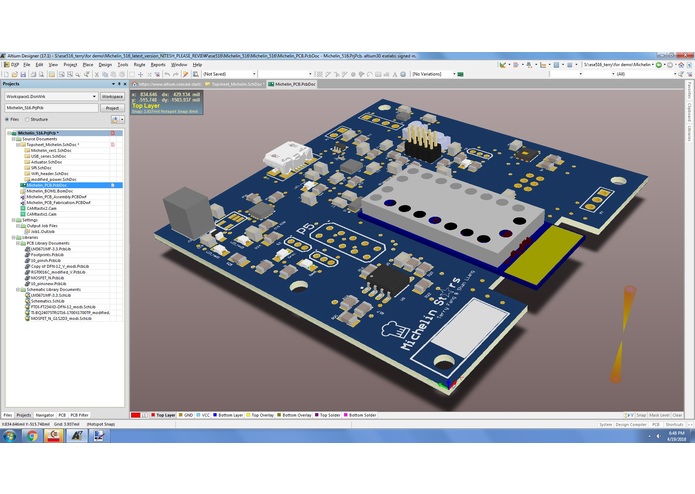Open the Workspace1.DsnWrk dropdown

pyautogui.click(x=94, y=96)
